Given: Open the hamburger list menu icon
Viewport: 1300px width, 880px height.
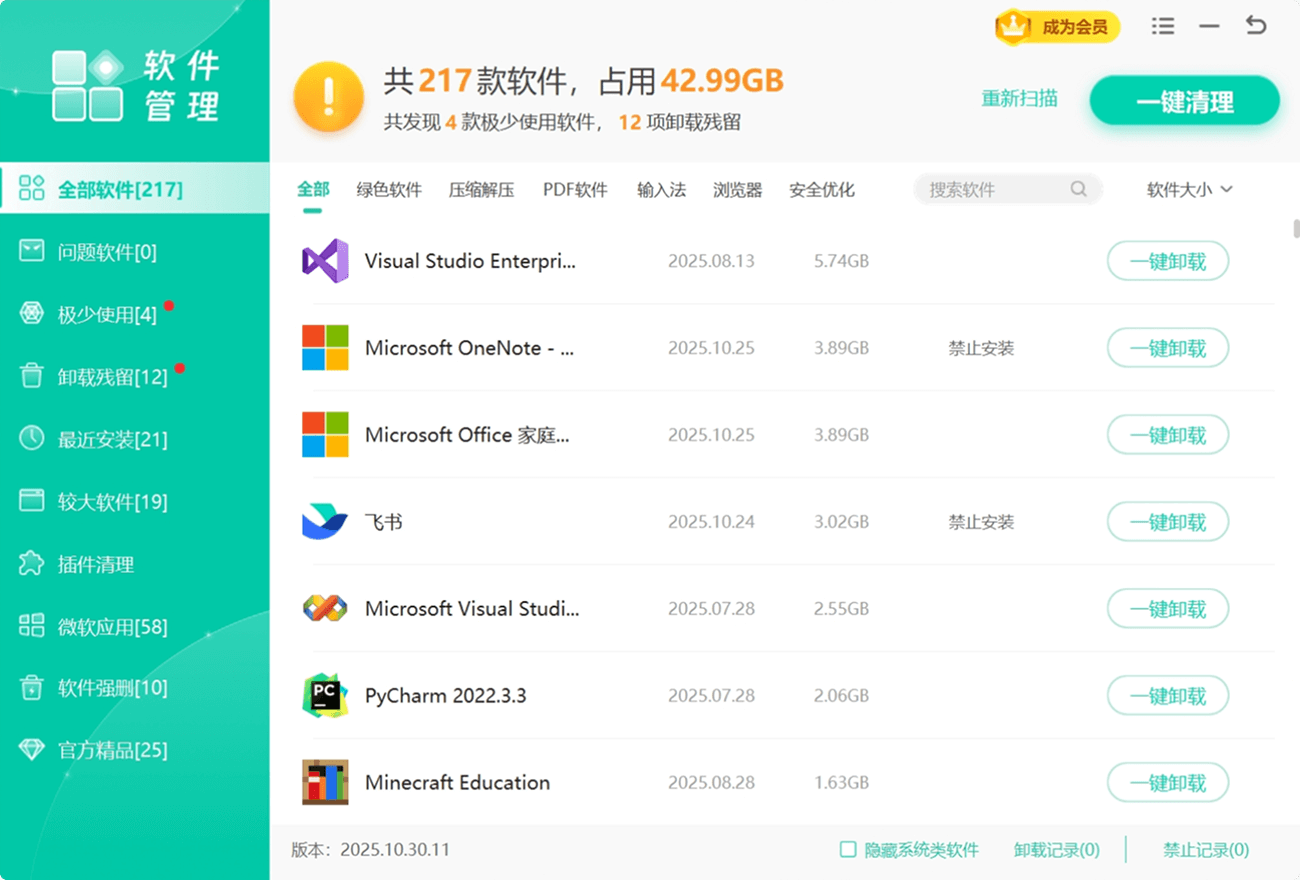Looking at the screenshot, I should pos(1163,27).
